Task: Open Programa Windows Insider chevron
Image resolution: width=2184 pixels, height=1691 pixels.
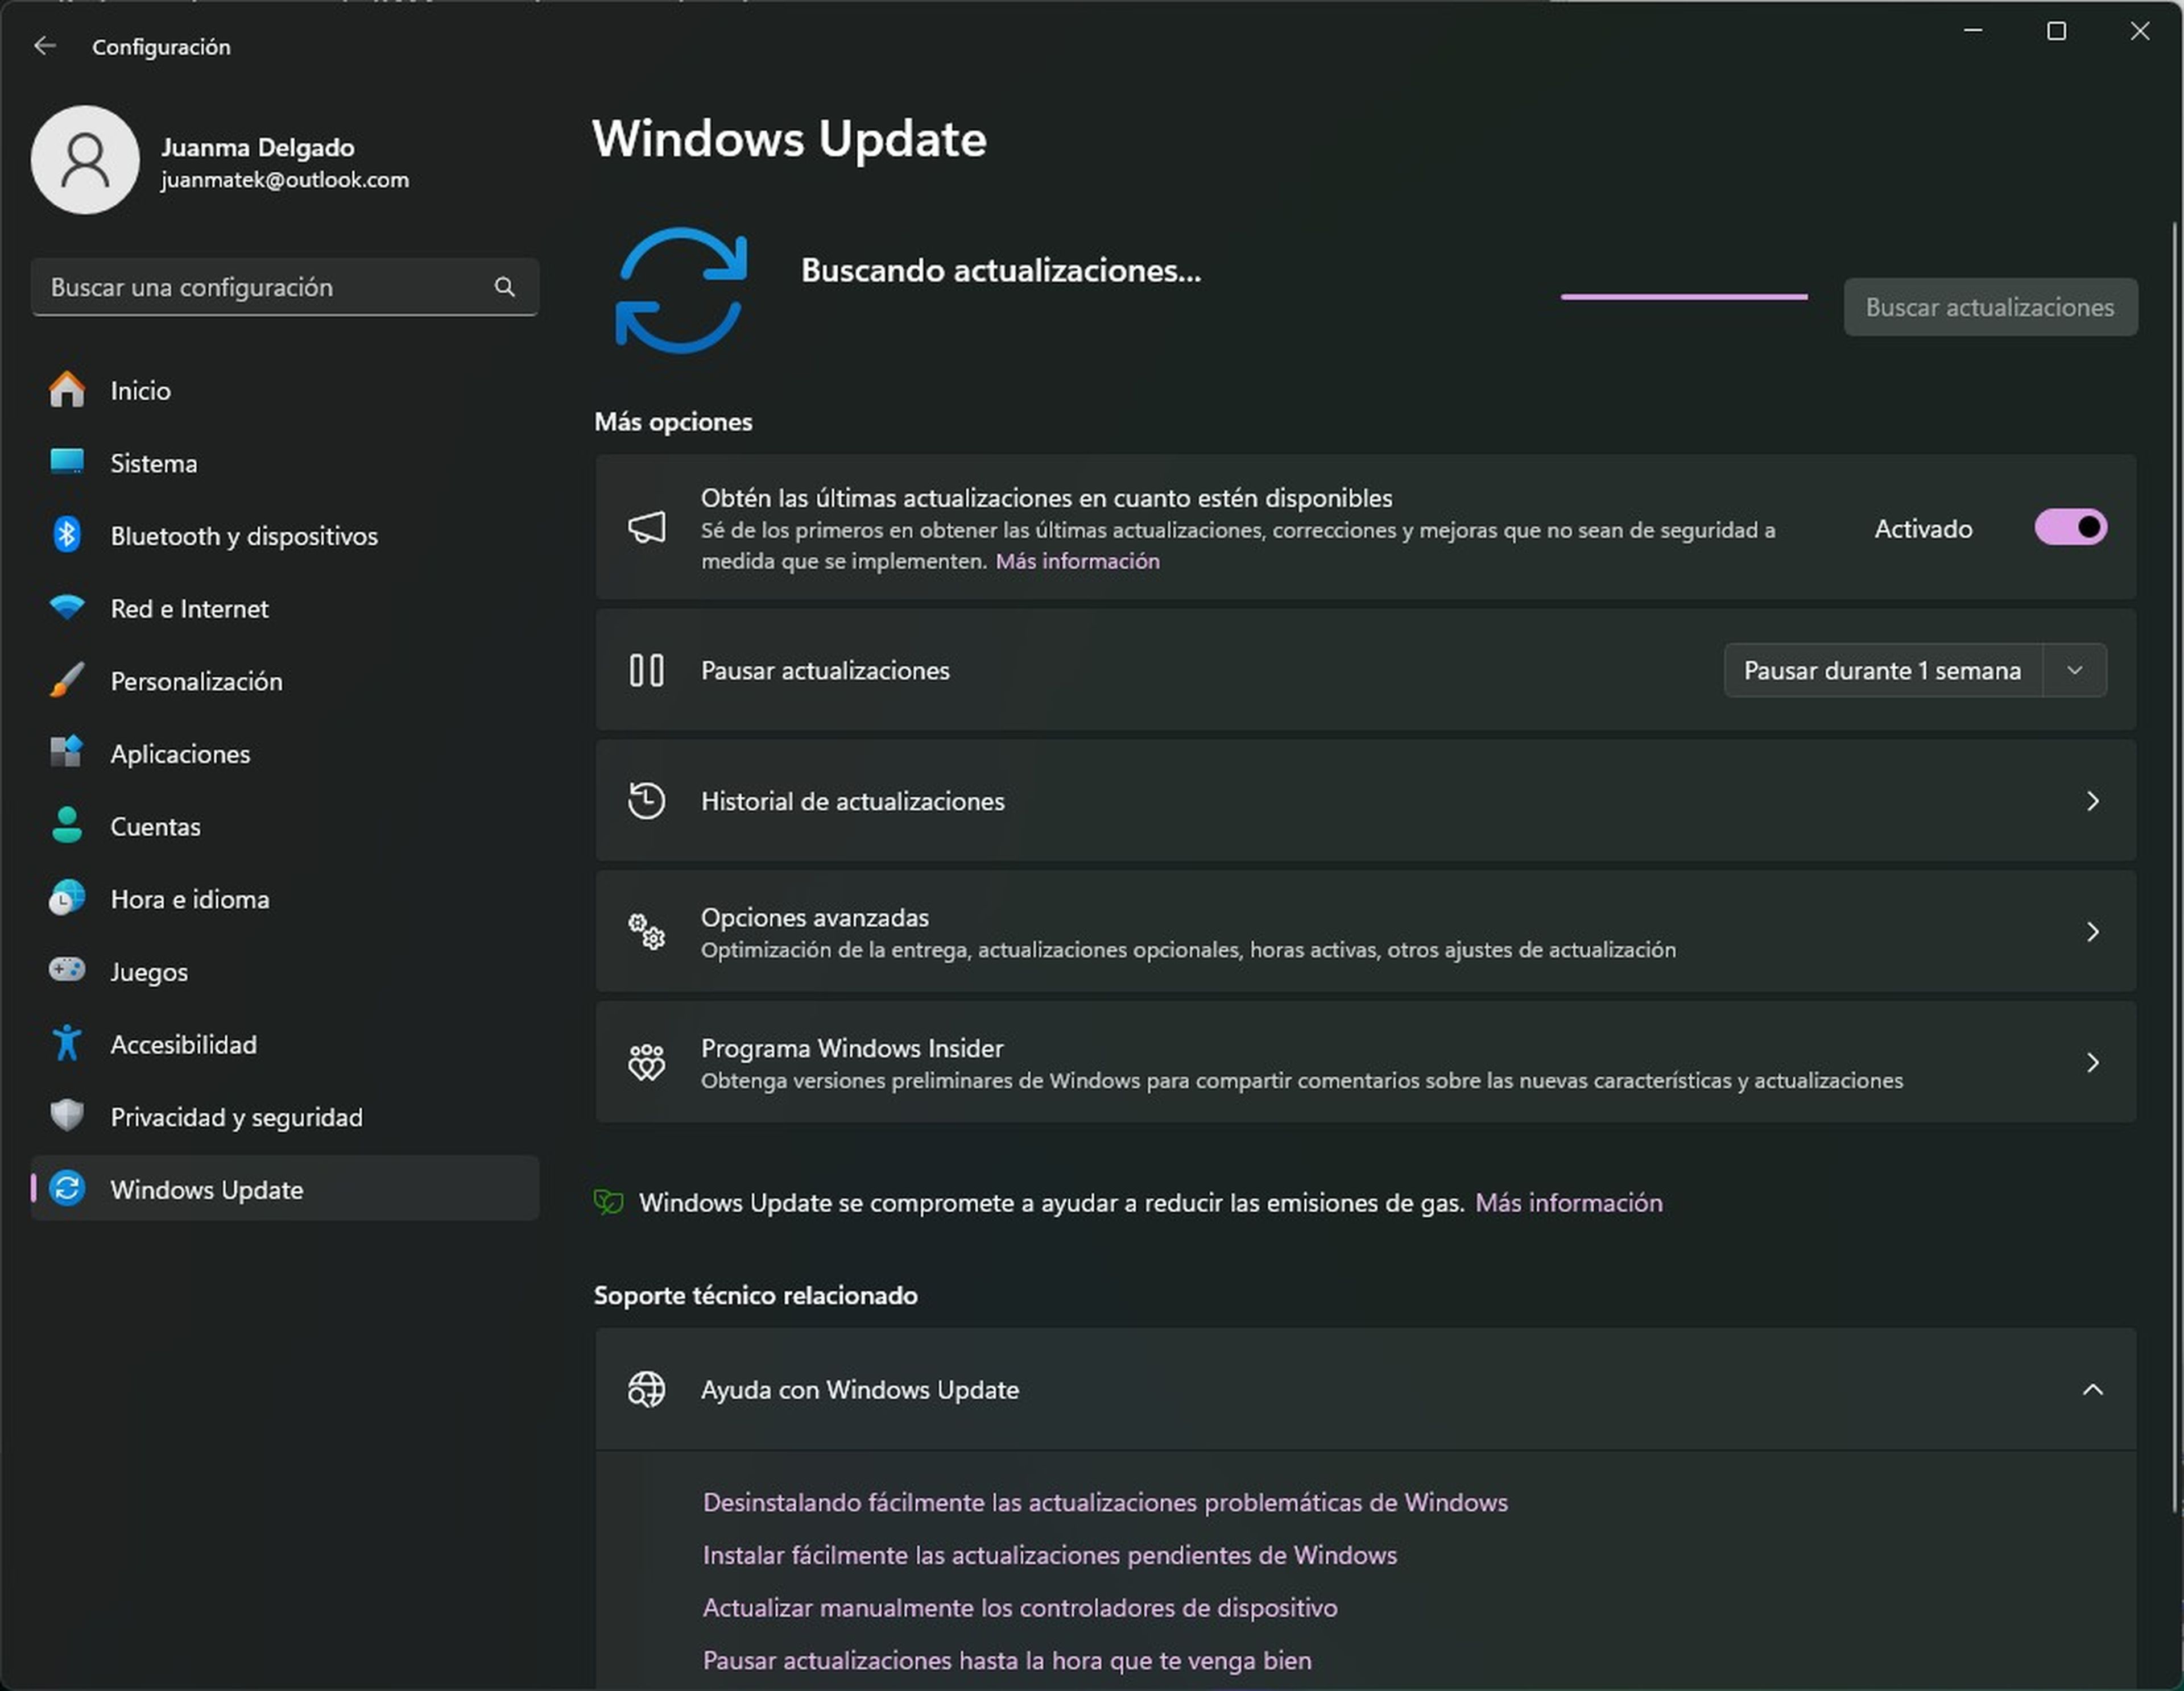Action: pos(2093,1062)
